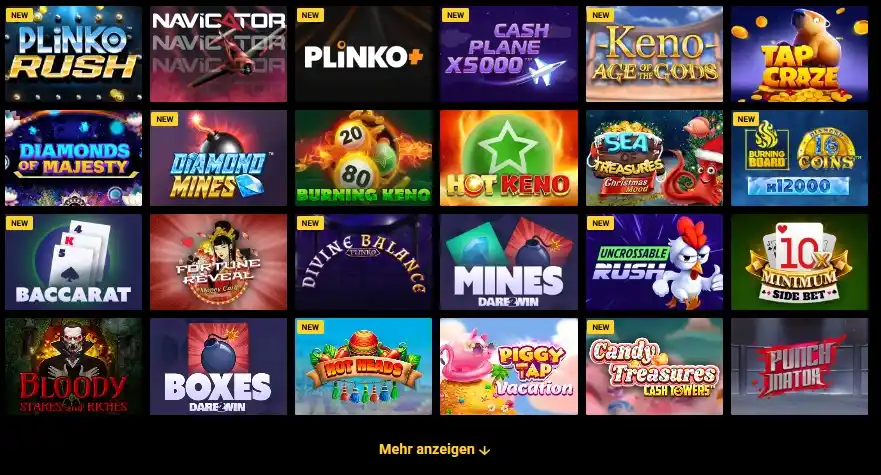Click the Keno Age of the Gods tile
Image resolution: width=881 pixels, height=475 pixels.
[x=654, y=54]
